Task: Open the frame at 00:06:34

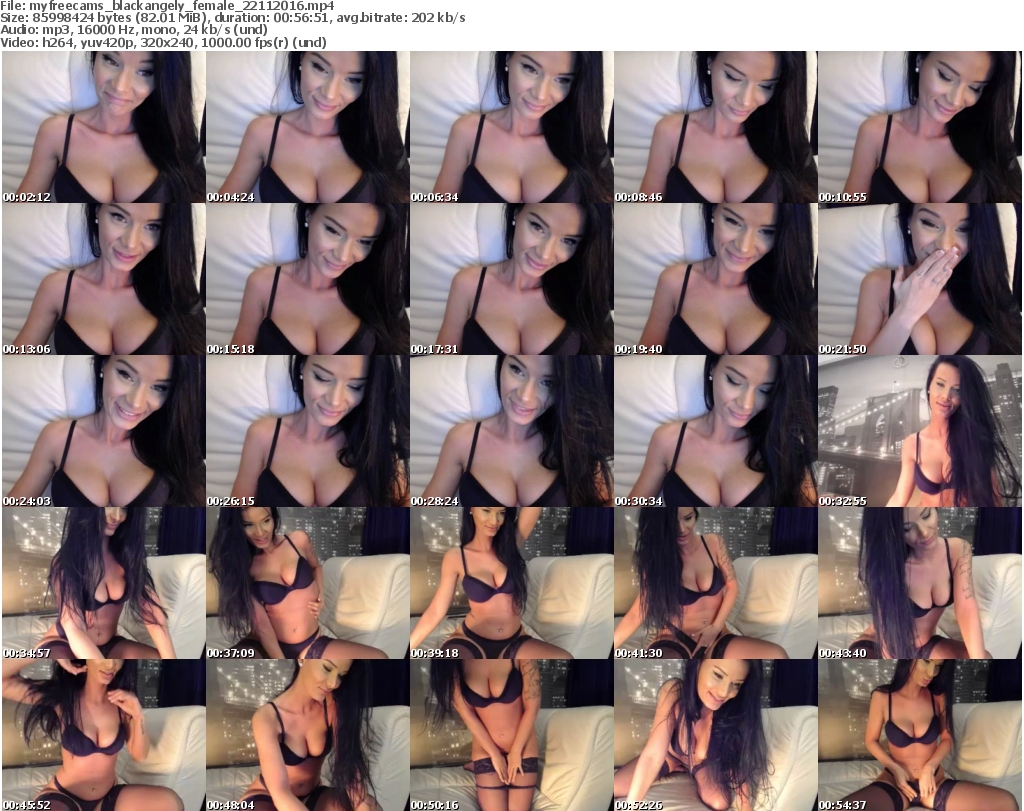Action: click(x=511, y=127)
